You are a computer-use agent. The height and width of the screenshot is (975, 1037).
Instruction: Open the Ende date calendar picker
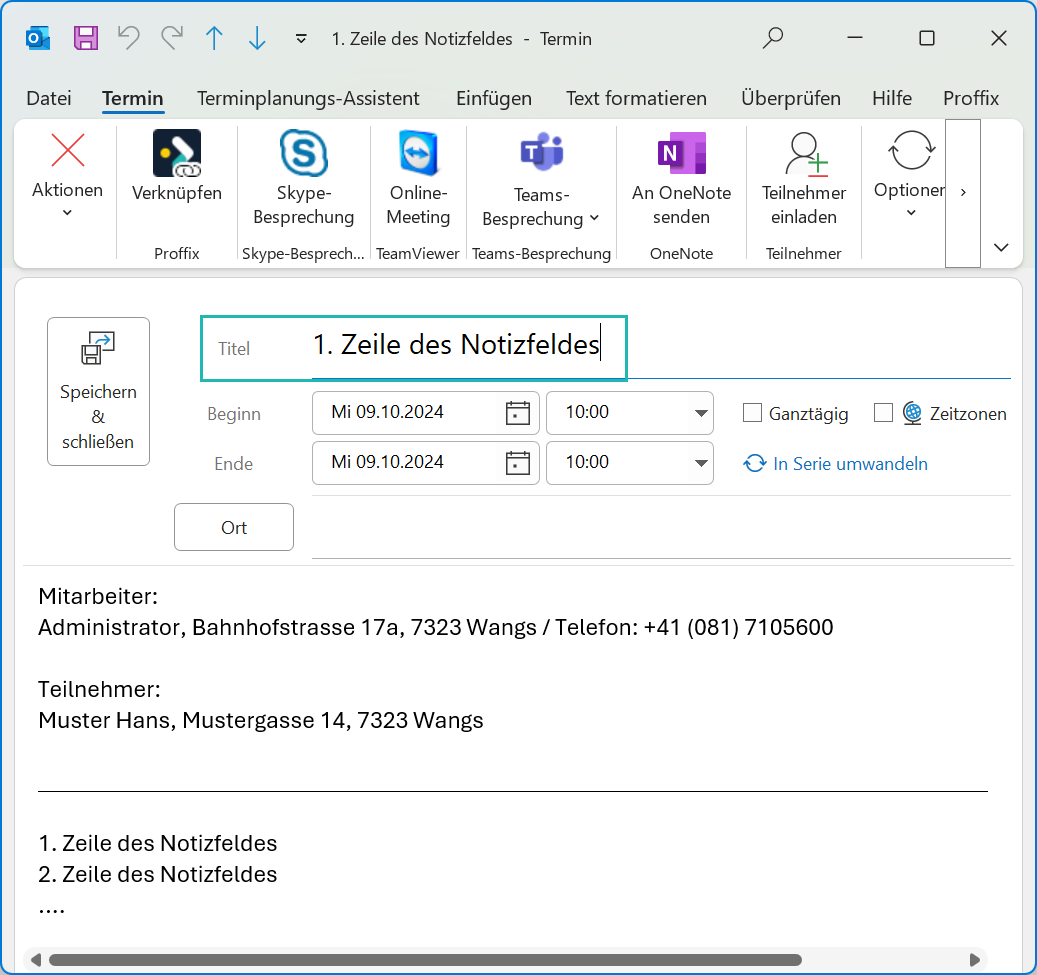[517, 463]
